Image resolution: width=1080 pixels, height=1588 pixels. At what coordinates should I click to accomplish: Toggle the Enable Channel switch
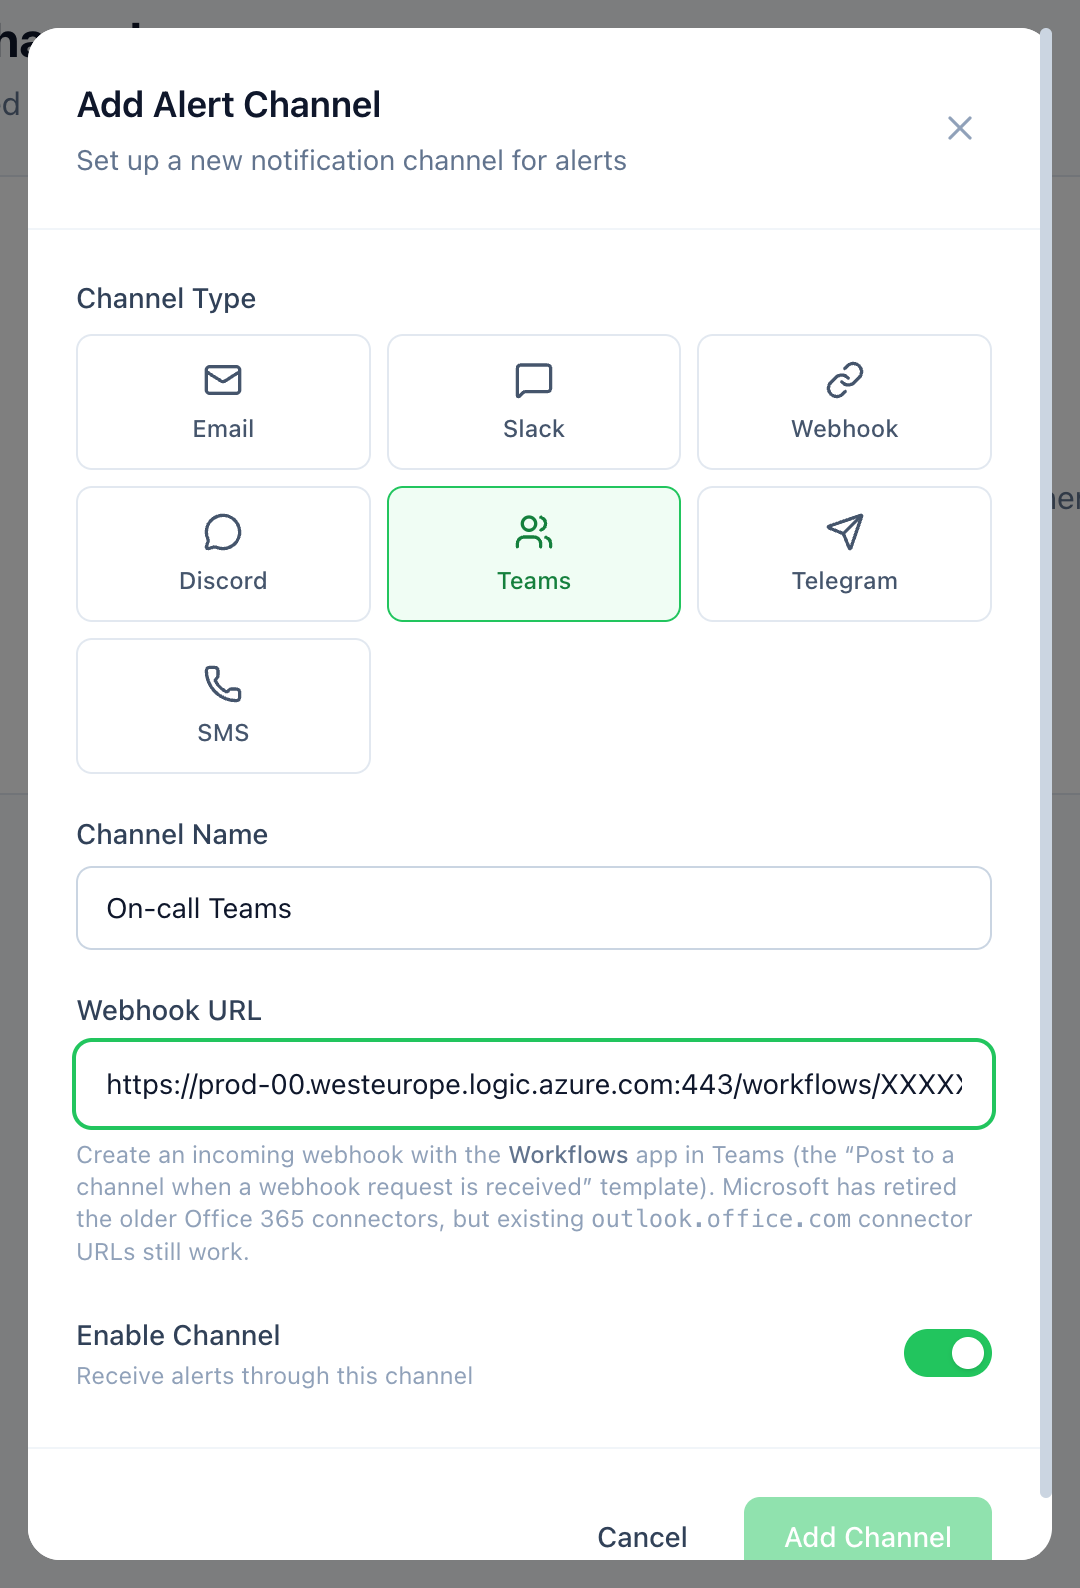pos(947,1353)
